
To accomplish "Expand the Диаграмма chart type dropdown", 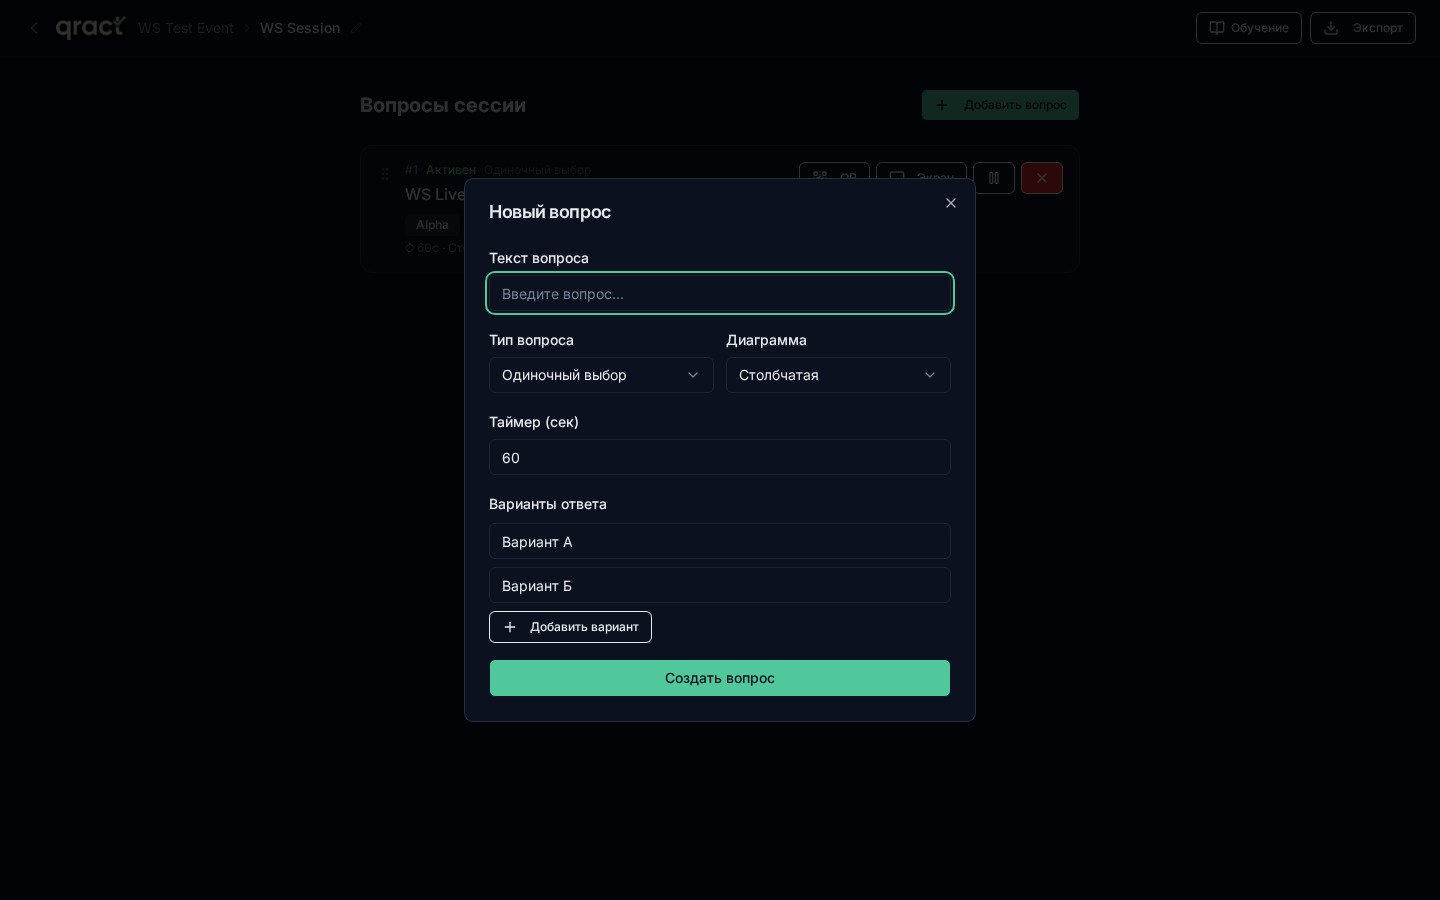I will 837,375.
